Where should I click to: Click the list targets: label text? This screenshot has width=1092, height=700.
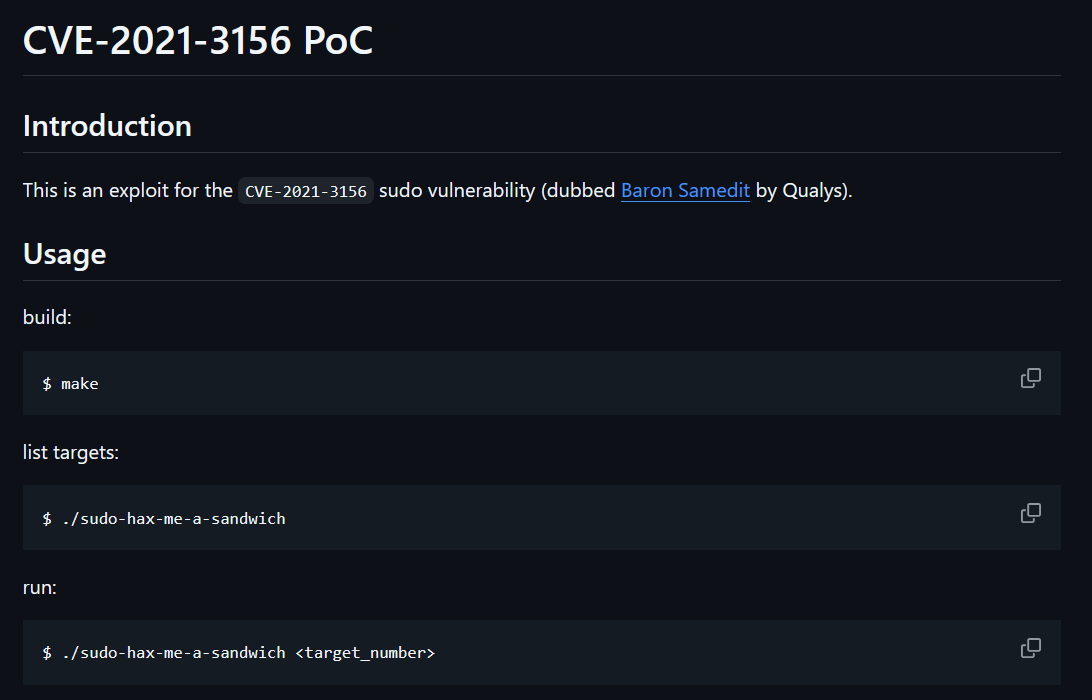coord(71,453)
